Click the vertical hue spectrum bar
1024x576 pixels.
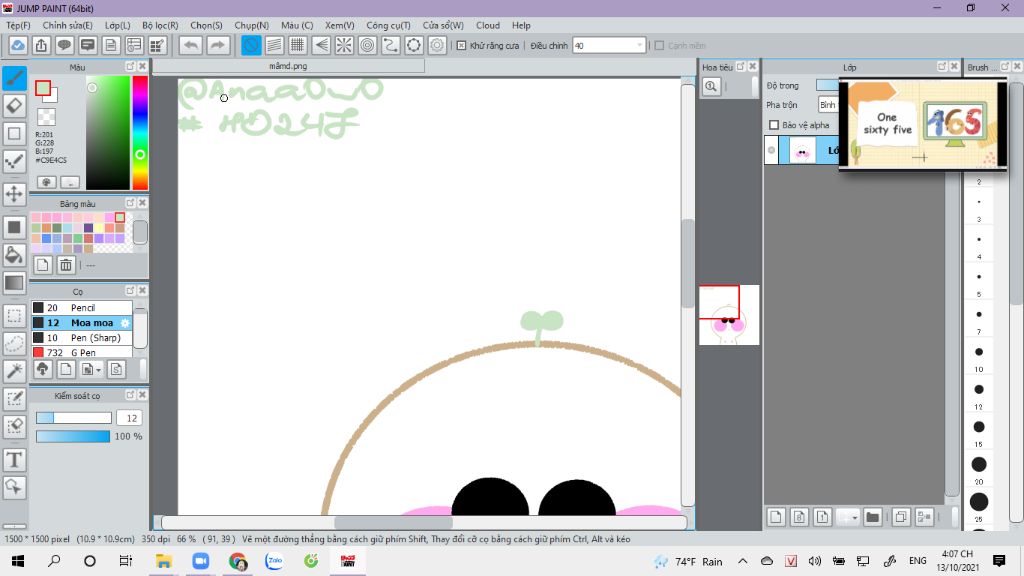point(140,133)
